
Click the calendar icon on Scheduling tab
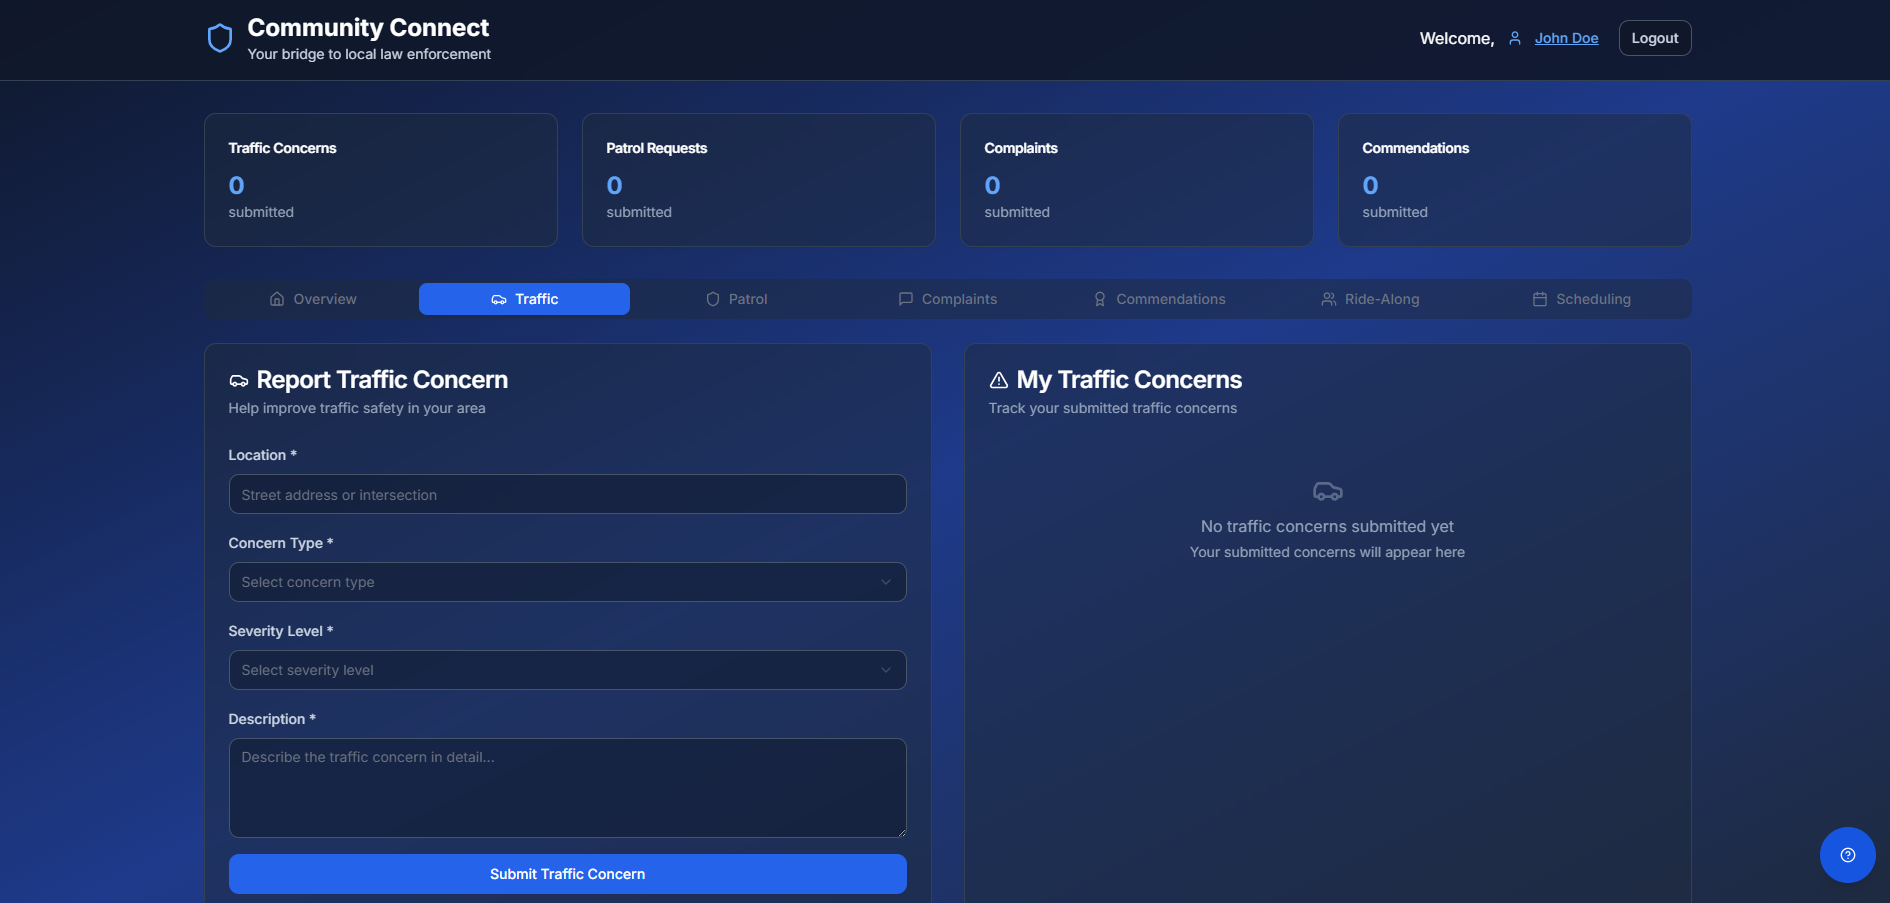click(1539, 299)
